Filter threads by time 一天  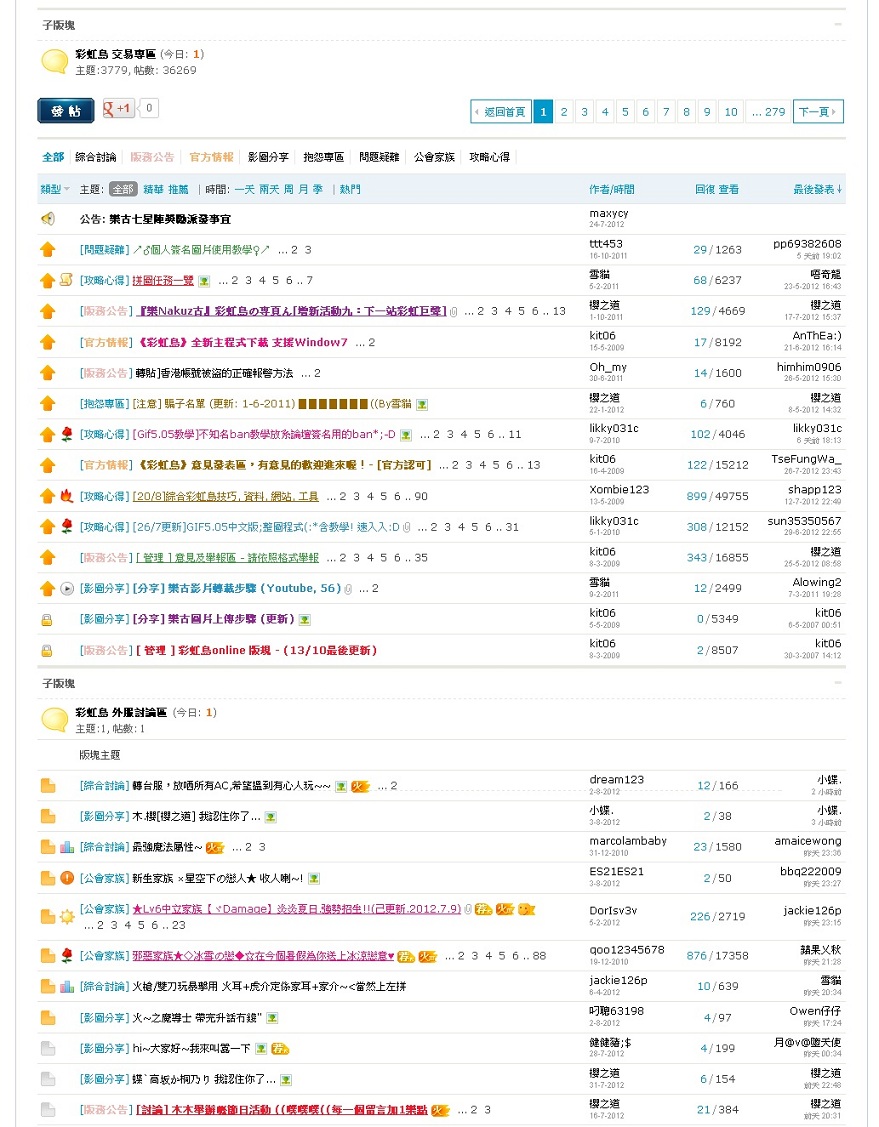tap(244, 189)
